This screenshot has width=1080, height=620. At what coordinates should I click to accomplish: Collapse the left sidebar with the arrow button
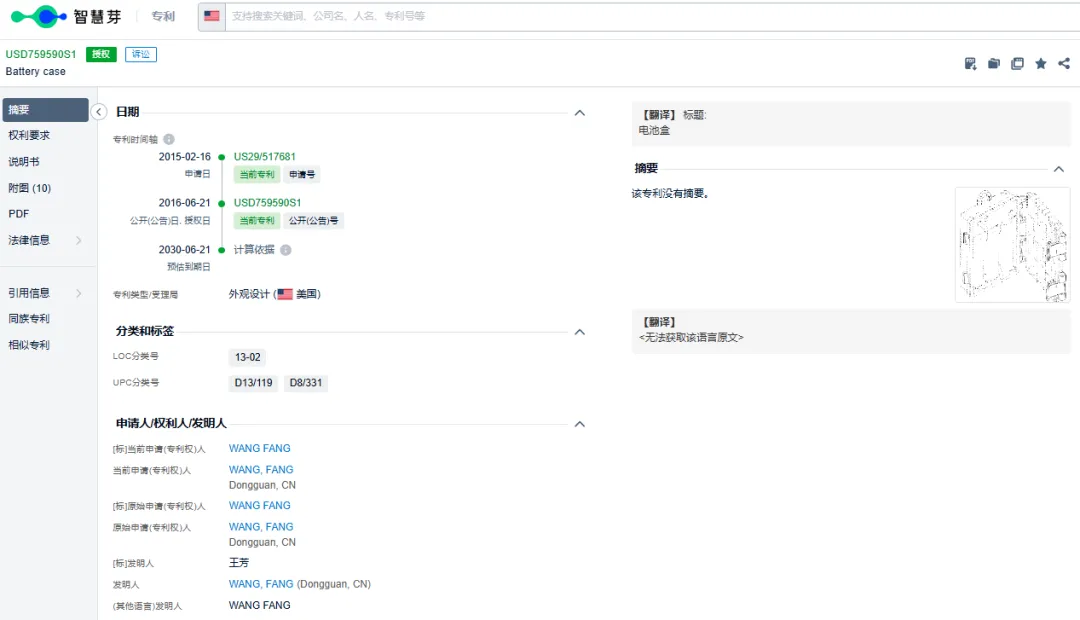[x=98, y=112]
